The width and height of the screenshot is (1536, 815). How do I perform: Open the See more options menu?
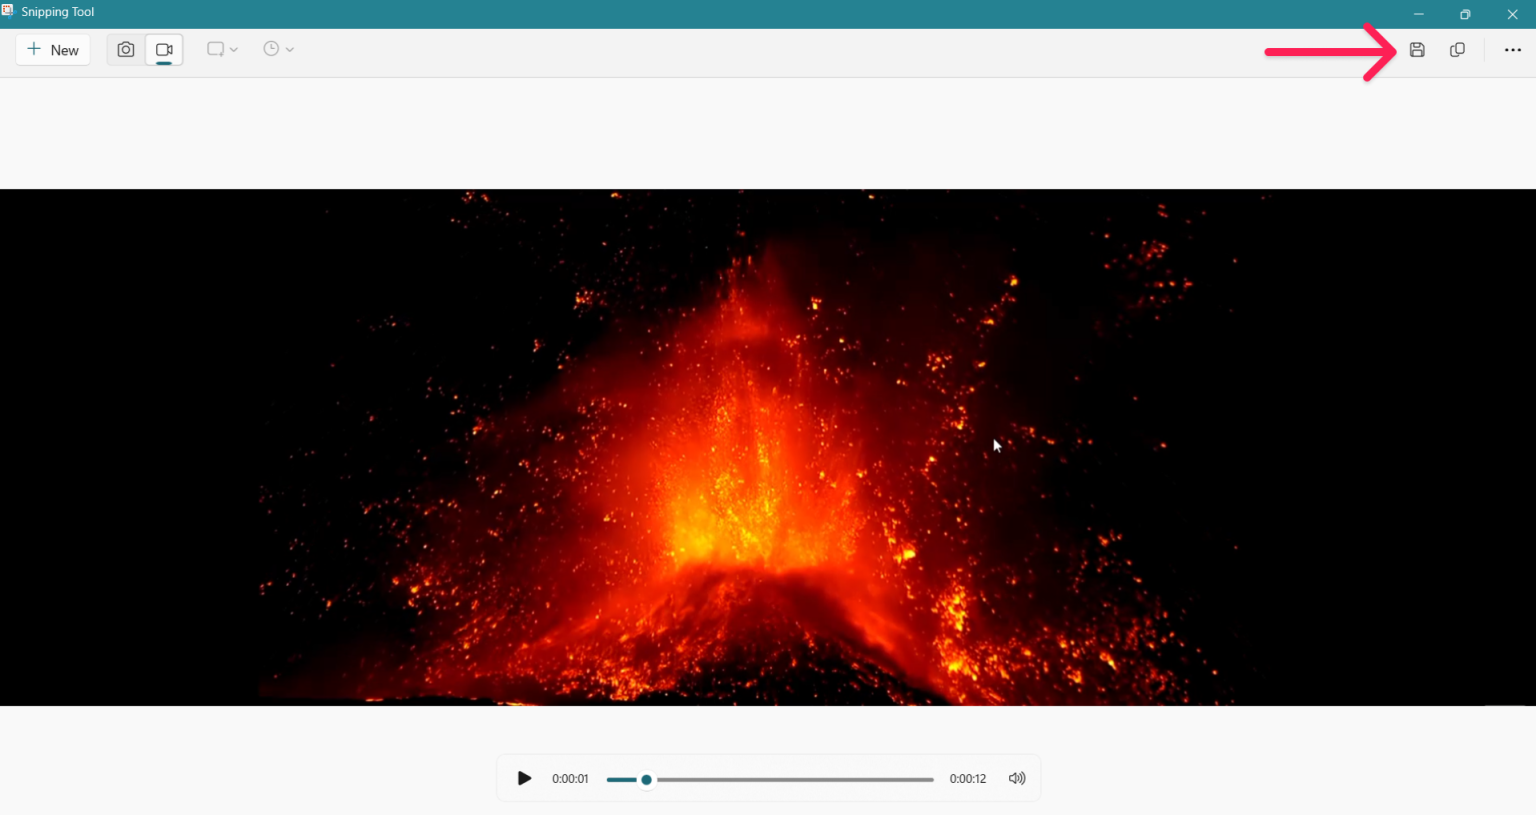(x=1513, y=49)
